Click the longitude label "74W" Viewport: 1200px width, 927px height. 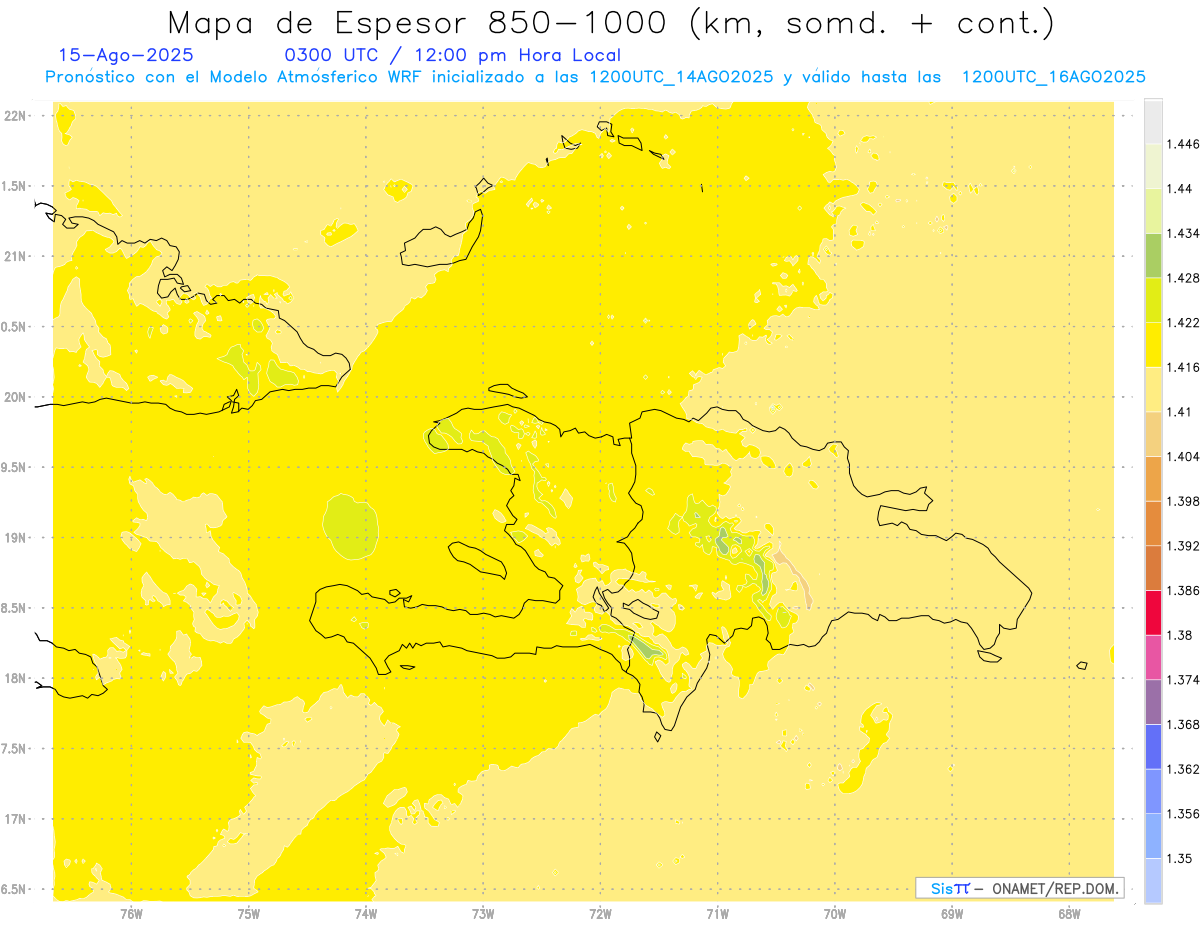366,913
